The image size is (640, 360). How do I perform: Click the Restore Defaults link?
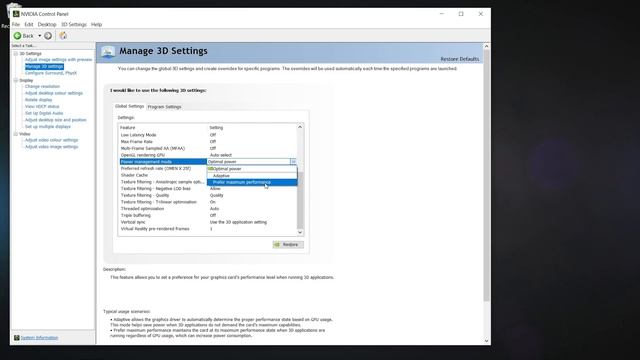460,59
